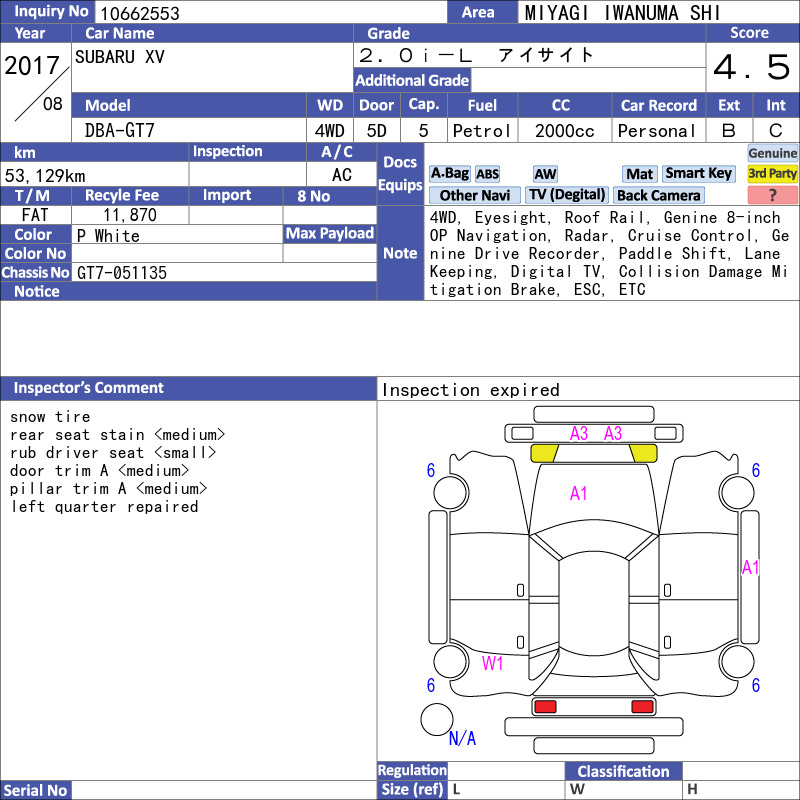The height and width of the screenshot is (800, 800).
Task: Select the Back Camera badge
Action: click(x=658, y=195)
